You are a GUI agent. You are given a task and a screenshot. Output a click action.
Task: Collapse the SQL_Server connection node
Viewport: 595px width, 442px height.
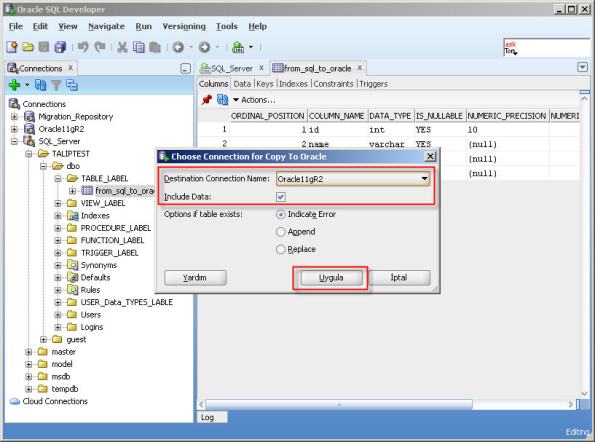click(x=14, y=142)
